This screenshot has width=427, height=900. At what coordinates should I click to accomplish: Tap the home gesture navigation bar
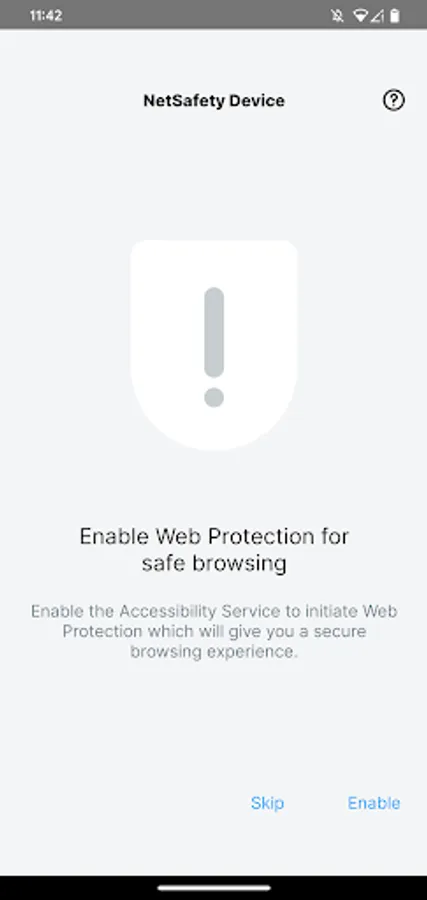click(214, 888)
